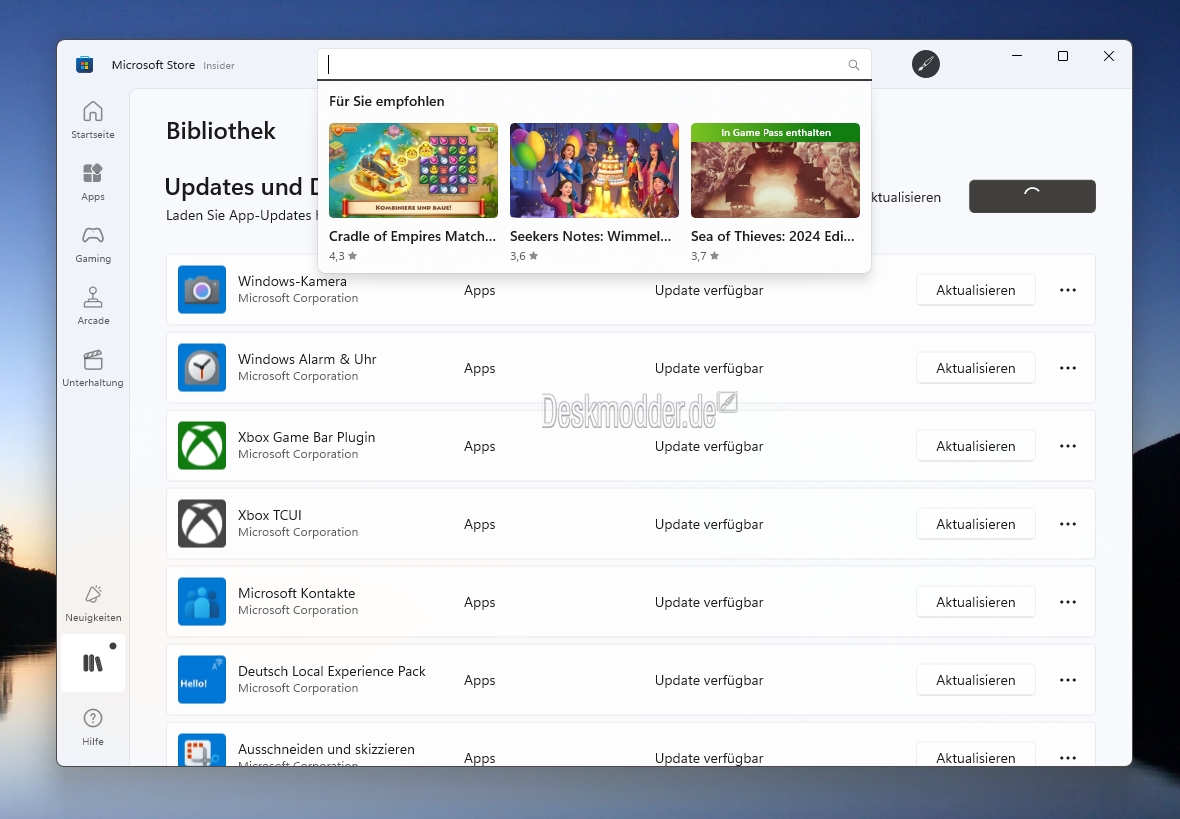Go to Apps in the sidebar
This screenshot has height=819, width=1180.
pyautogui.click(x=93, y=182)
